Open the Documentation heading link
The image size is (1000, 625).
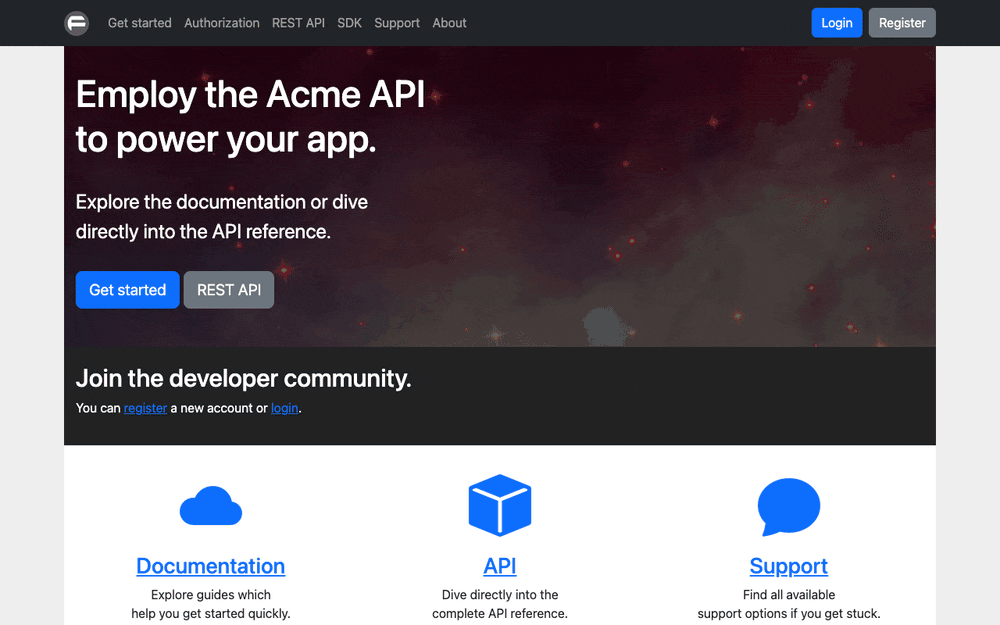coord(210,566)
